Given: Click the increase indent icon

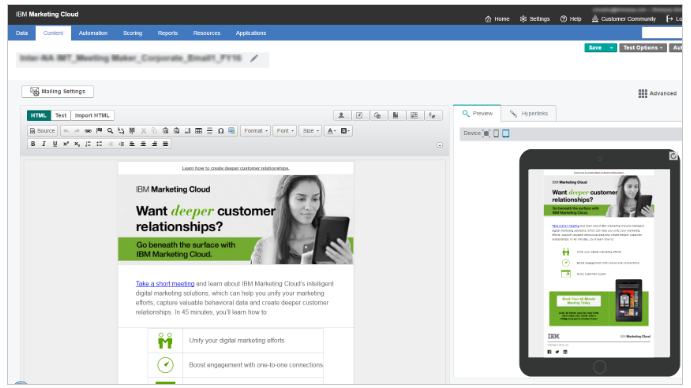Looking at the screenshot, I should [121, 144].
